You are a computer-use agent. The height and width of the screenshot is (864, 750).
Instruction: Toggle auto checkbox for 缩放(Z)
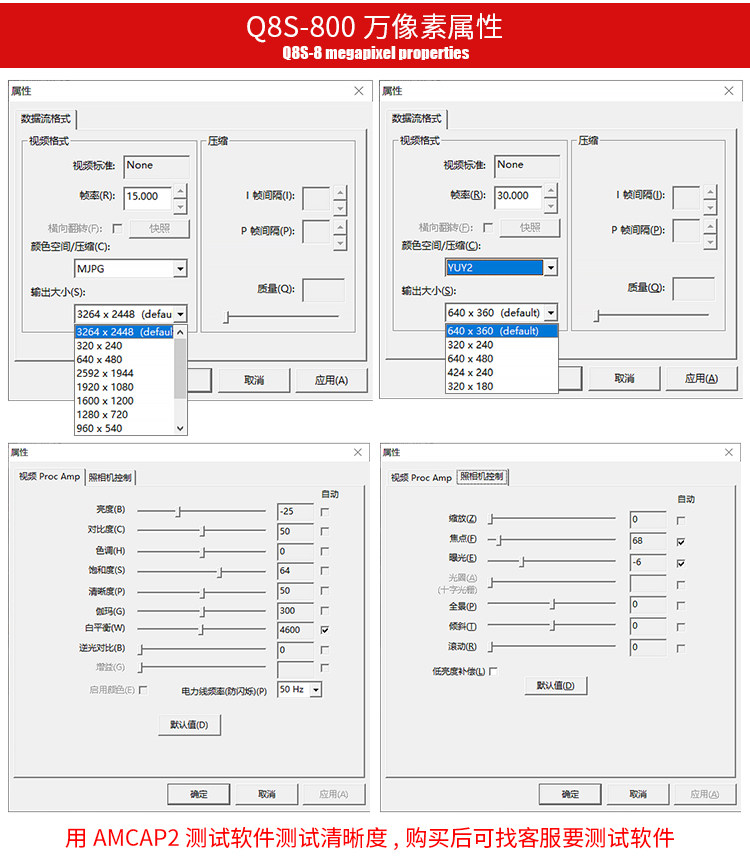[x=681, y=520]
